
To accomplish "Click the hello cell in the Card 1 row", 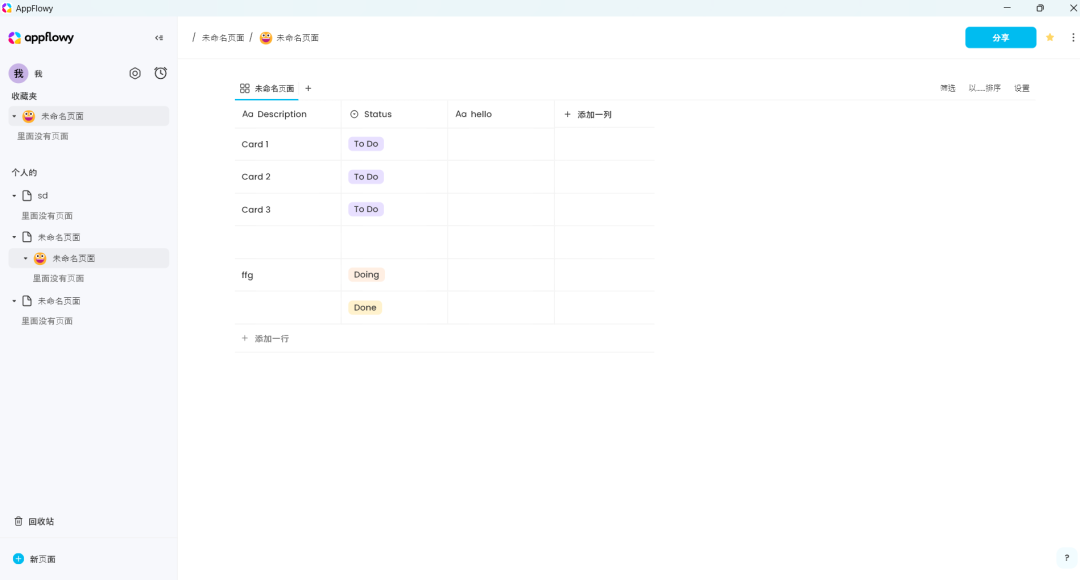I will click(x=501, y=144).
